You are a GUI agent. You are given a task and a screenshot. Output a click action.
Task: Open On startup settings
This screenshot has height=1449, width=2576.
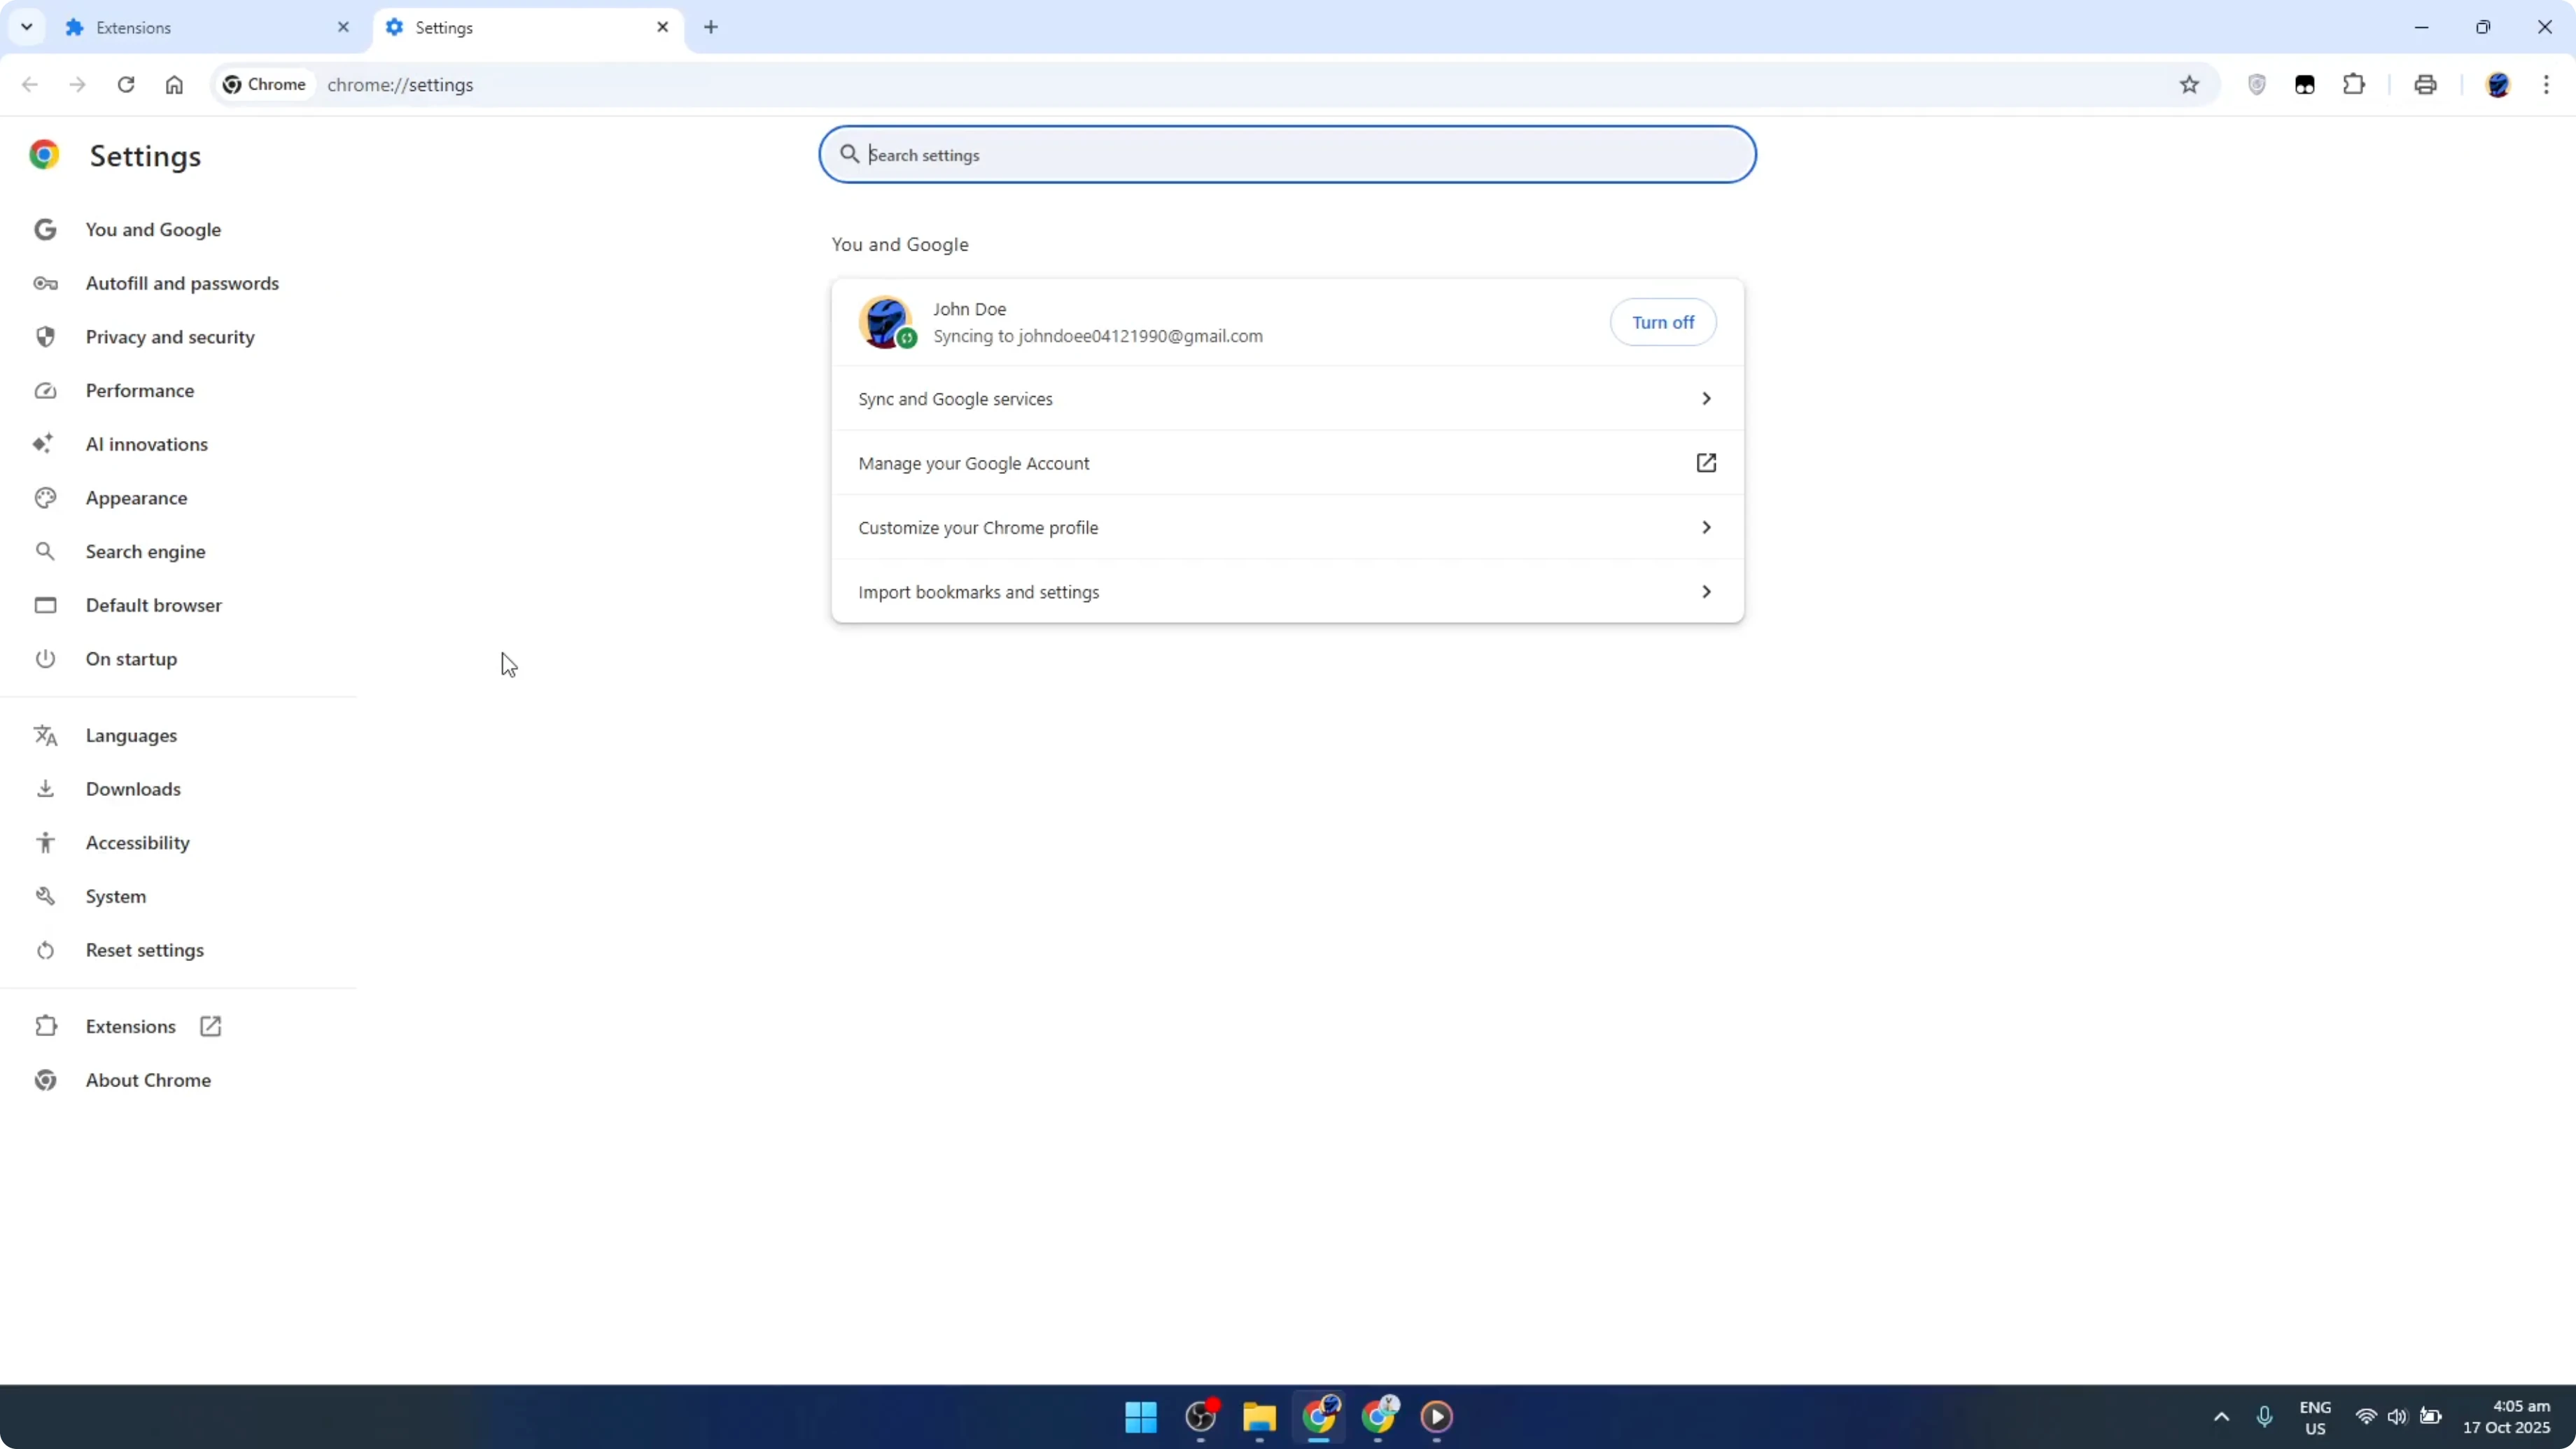(x=131, y=659)
